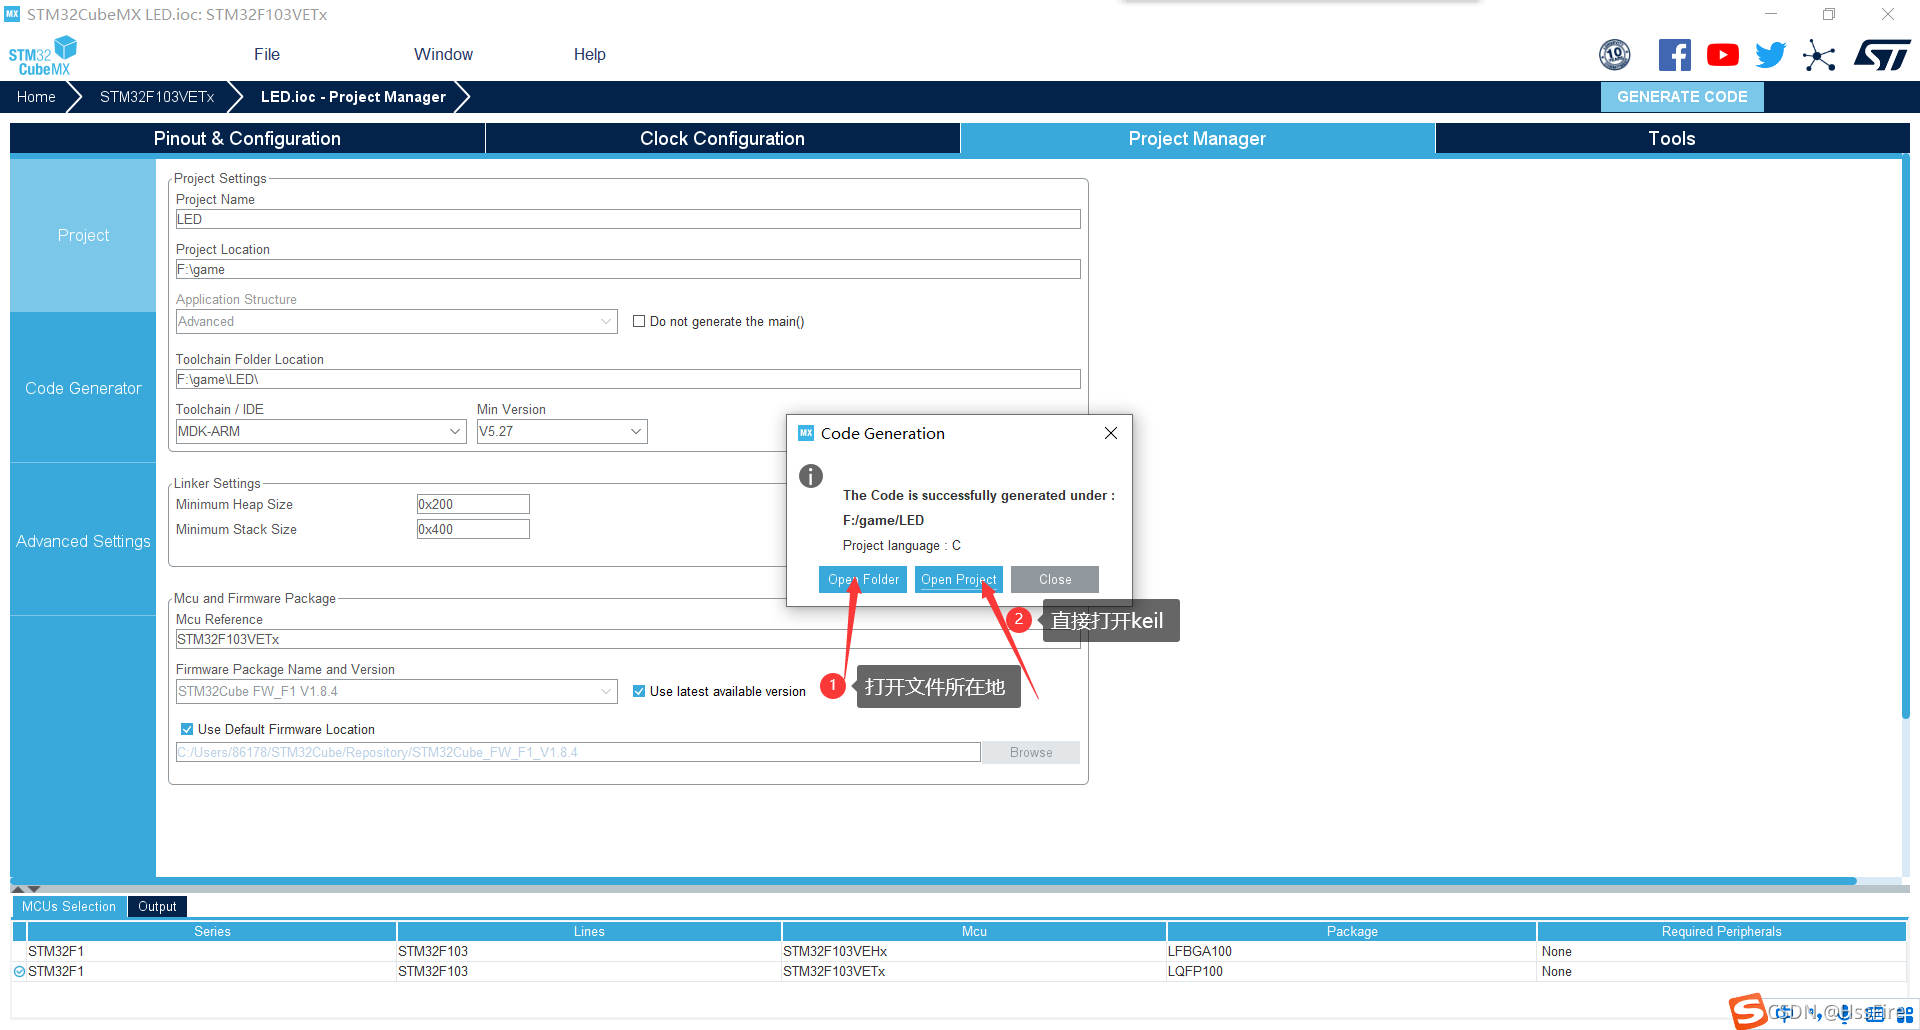The height and width of the screenshot is (1030, 1920).
Task: Click the ST community network icon
Action: click(1819, 55)
